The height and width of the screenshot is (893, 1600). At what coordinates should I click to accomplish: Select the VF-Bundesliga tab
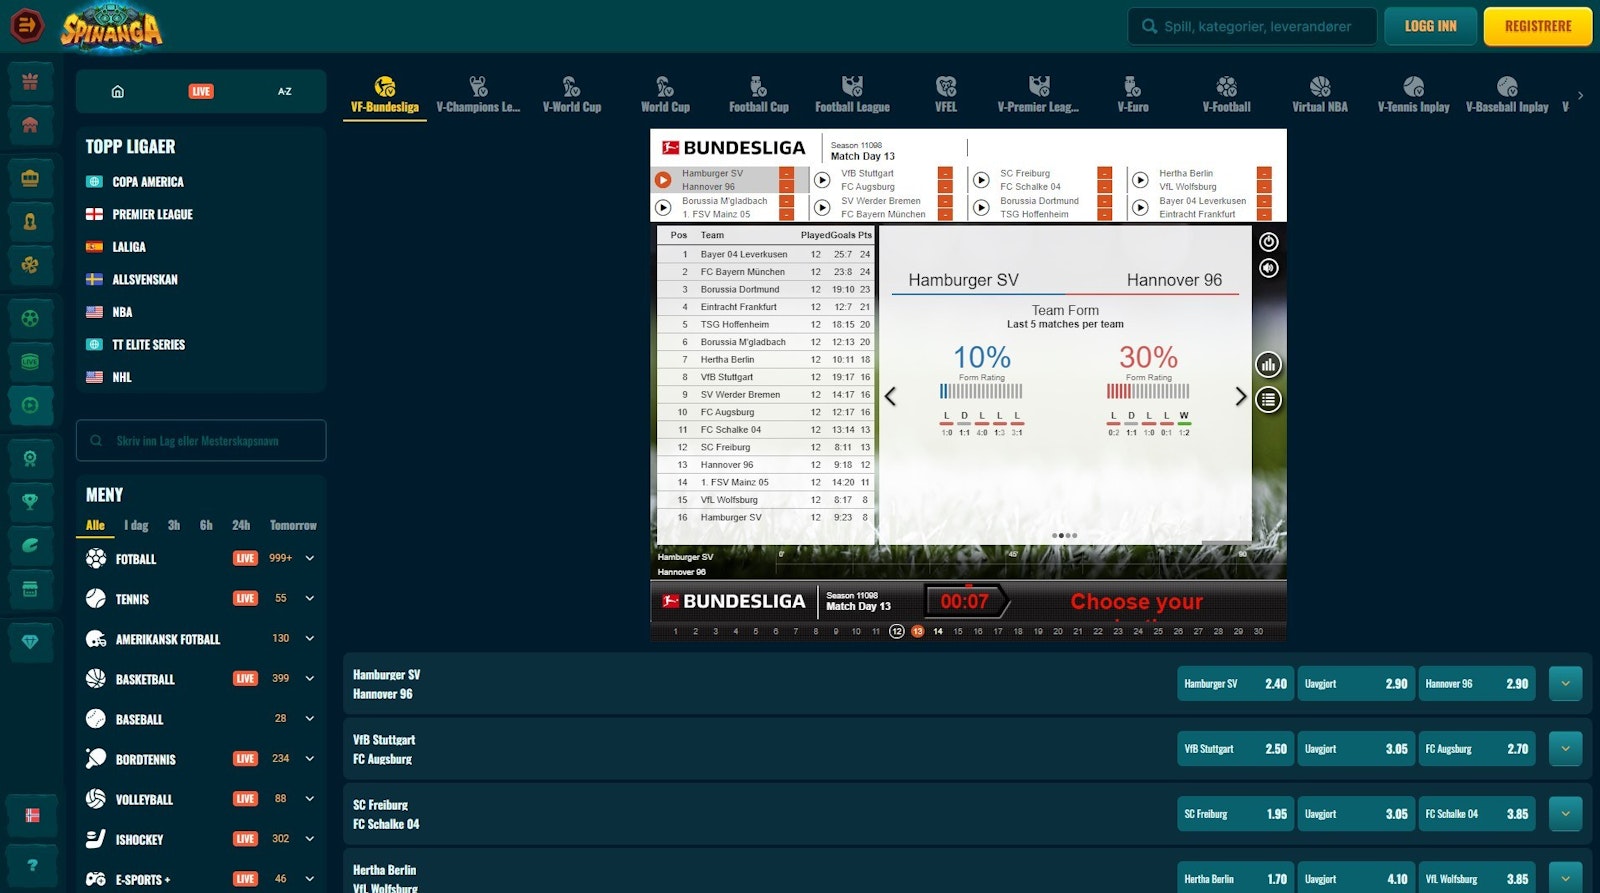[385, 94]
